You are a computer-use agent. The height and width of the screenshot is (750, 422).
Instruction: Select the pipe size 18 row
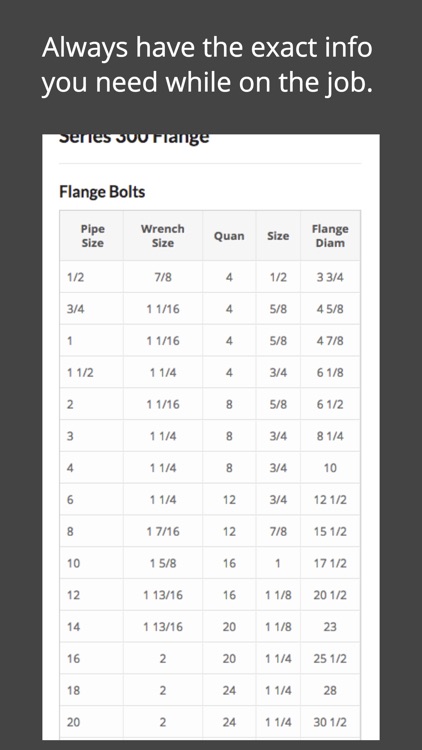click(210, 690)
